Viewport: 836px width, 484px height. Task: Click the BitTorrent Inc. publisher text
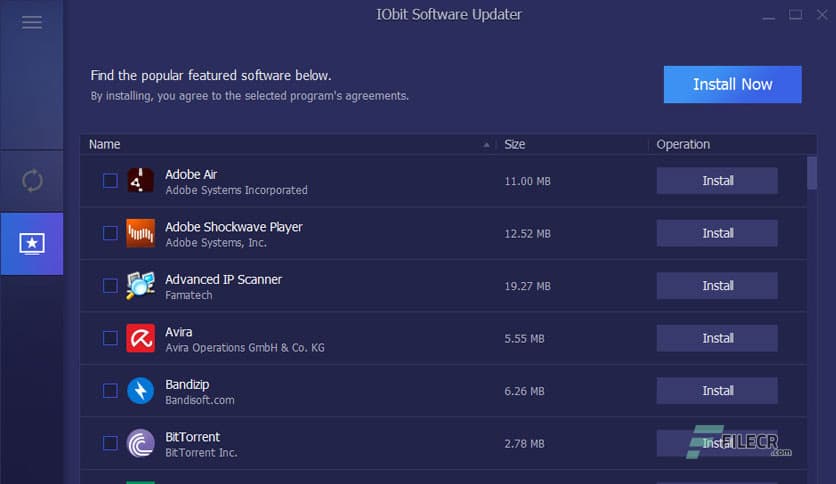point(201,453)
